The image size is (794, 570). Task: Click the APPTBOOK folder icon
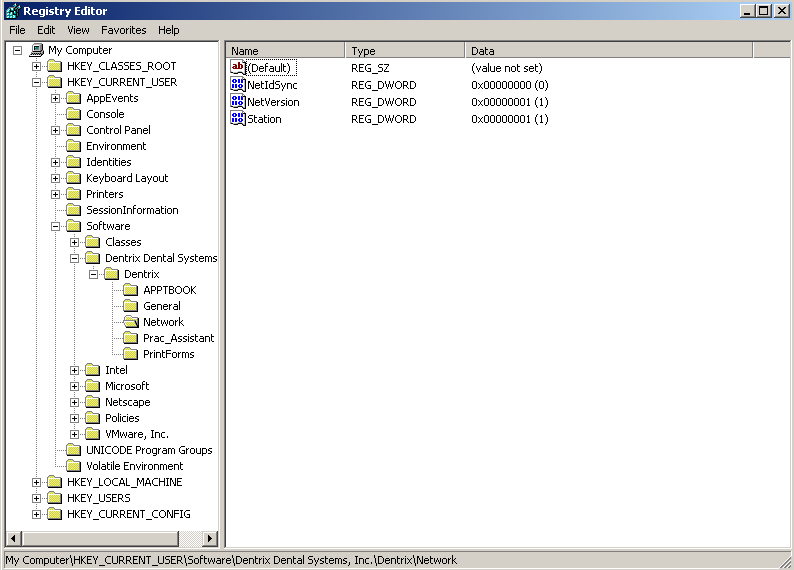pos(131,290)
